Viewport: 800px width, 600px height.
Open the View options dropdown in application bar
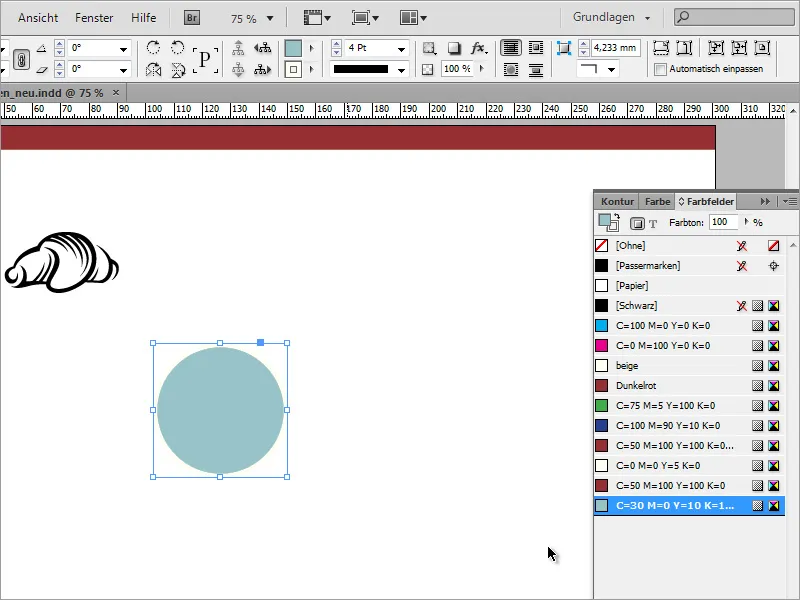pyautogui.click(x=317, y=18)
